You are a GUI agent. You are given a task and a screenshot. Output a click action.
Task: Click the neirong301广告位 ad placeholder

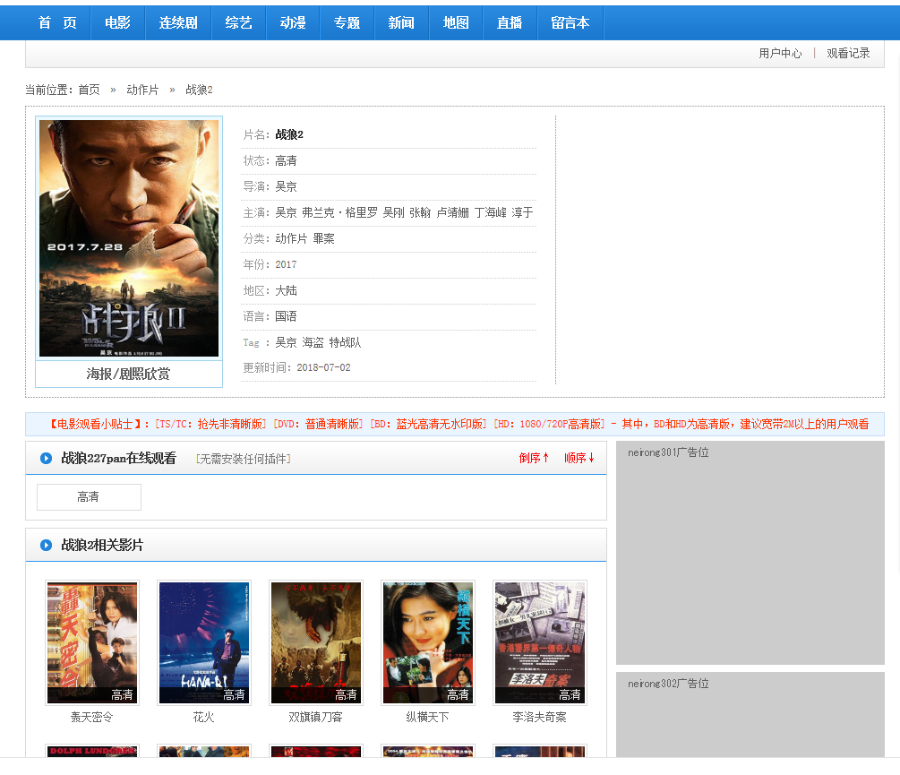[x=750, y=553]
